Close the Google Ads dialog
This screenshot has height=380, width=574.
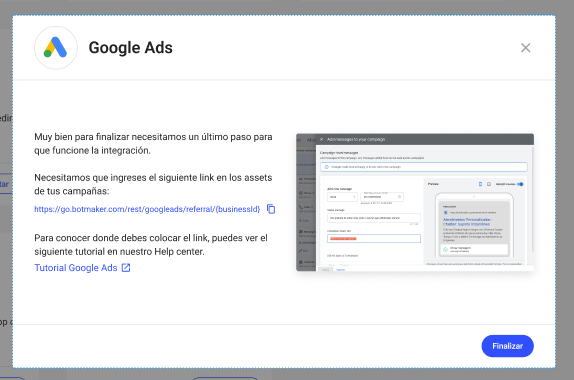point(525,48)
